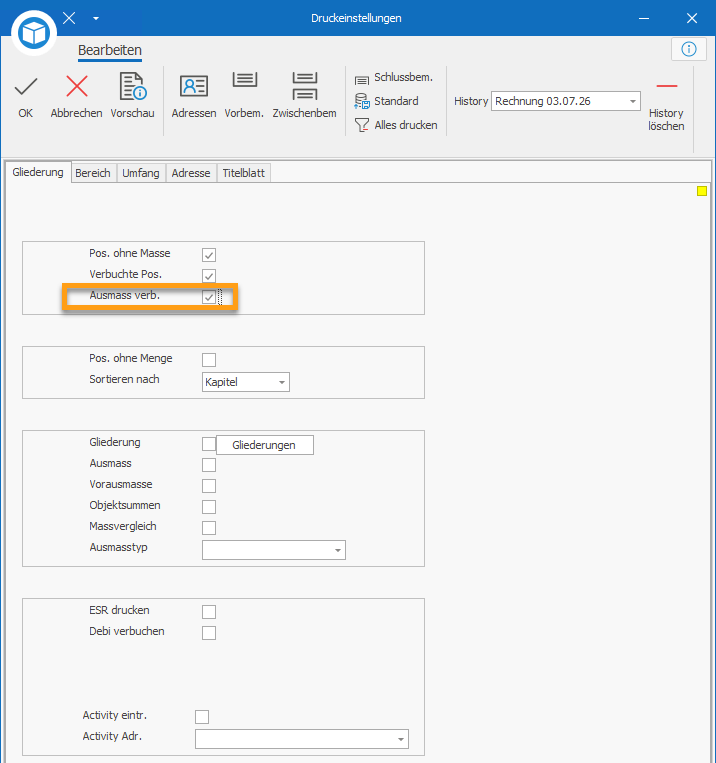This screenshot has height=763, width=716.
Task: Switch to the Adresse tab
Action: coord(191,173)
